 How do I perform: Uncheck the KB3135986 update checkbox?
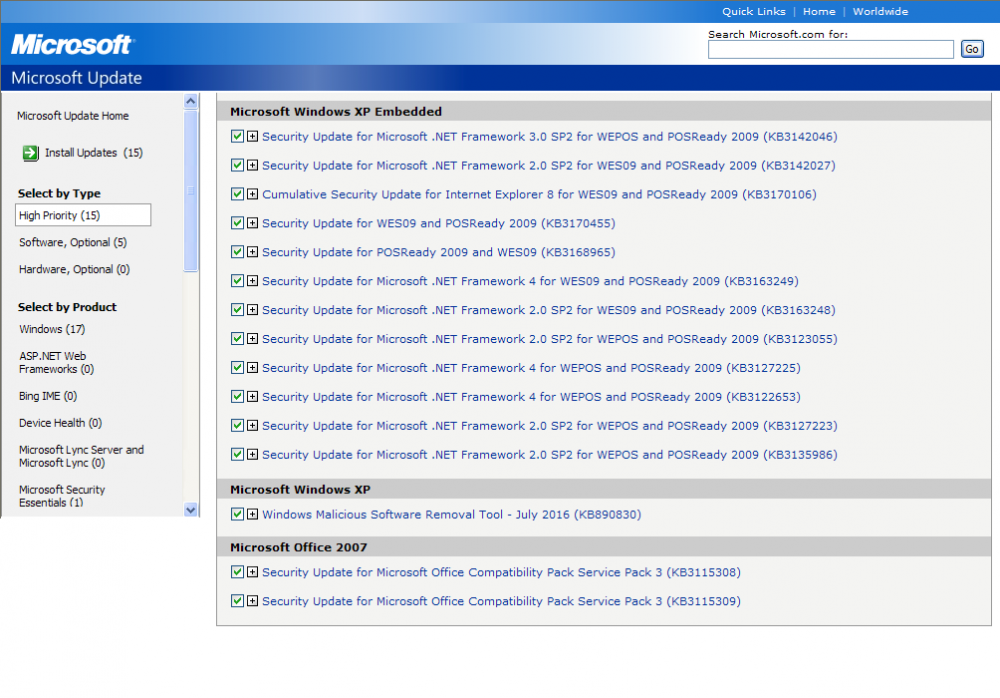click(x=237, y=454)
